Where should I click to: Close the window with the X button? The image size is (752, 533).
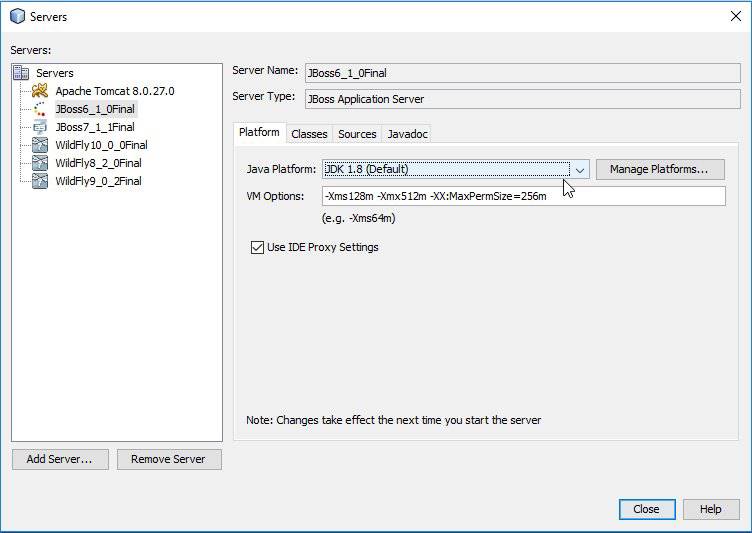coord(736,16)
